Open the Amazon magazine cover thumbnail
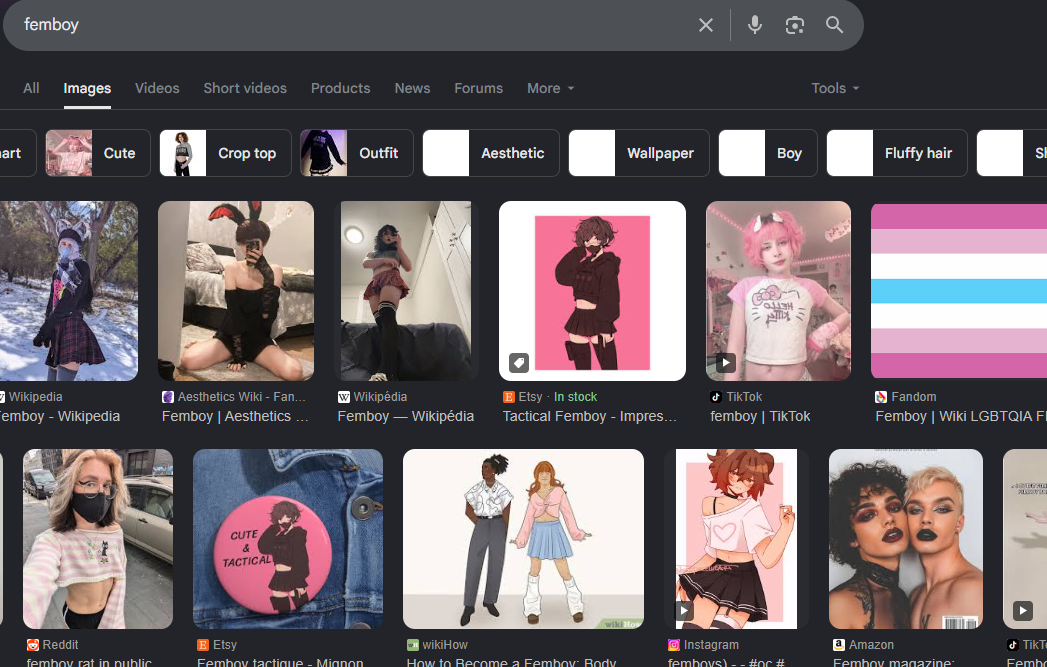 (906, 539)
